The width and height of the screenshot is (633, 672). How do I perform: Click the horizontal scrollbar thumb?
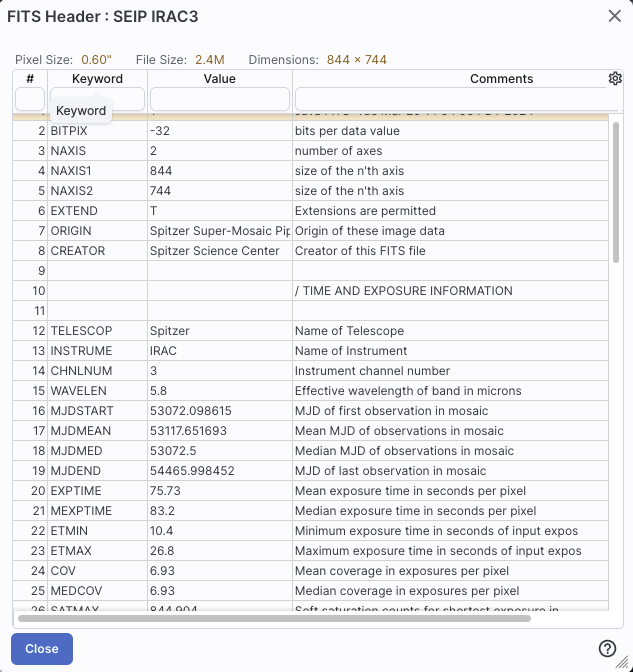[x=274, y=618]
